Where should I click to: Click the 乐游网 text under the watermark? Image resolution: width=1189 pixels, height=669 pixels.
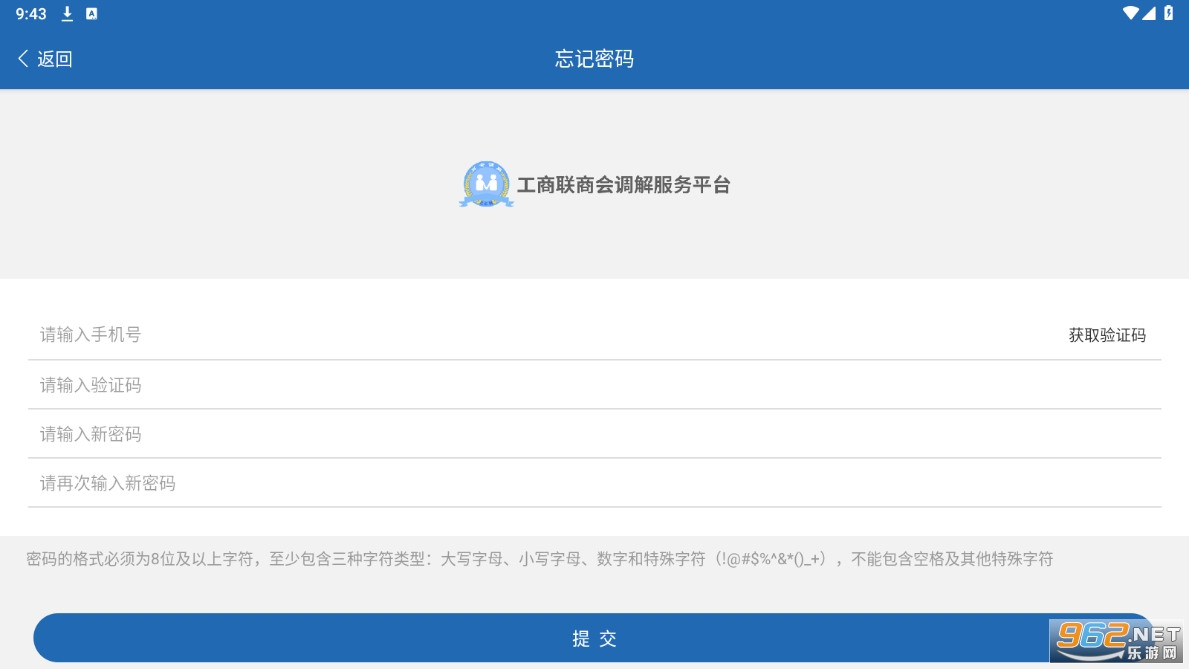tap(1151, 653)
